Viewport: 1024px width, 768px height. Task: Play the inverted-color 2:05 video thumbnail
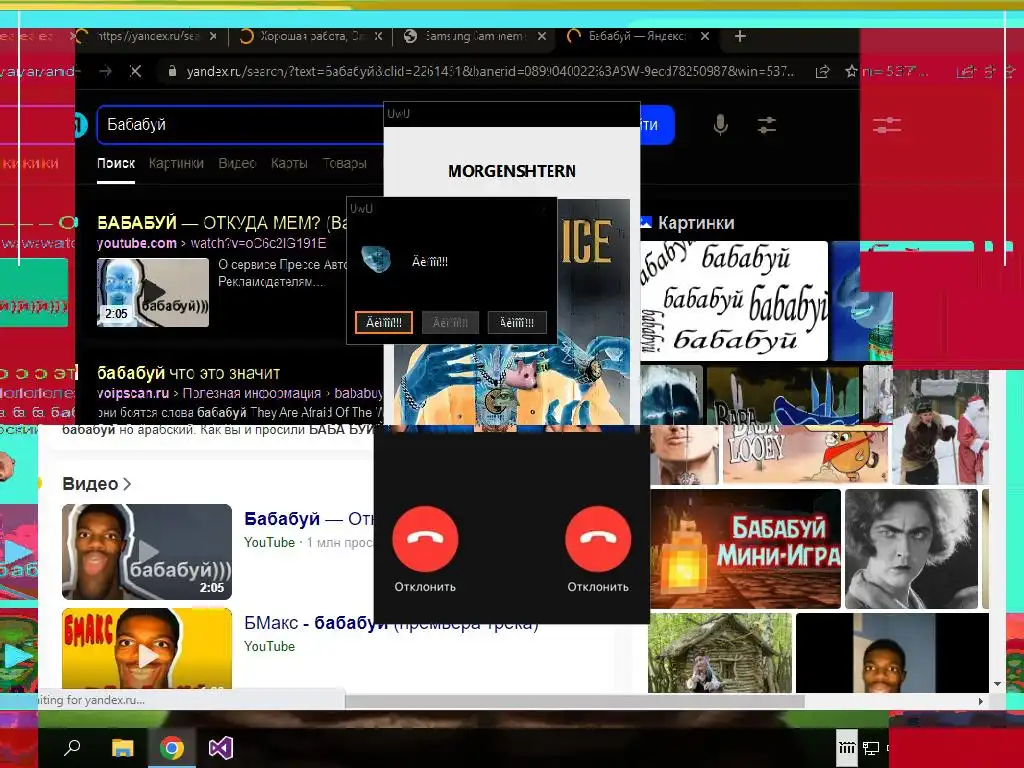(153, 292)
